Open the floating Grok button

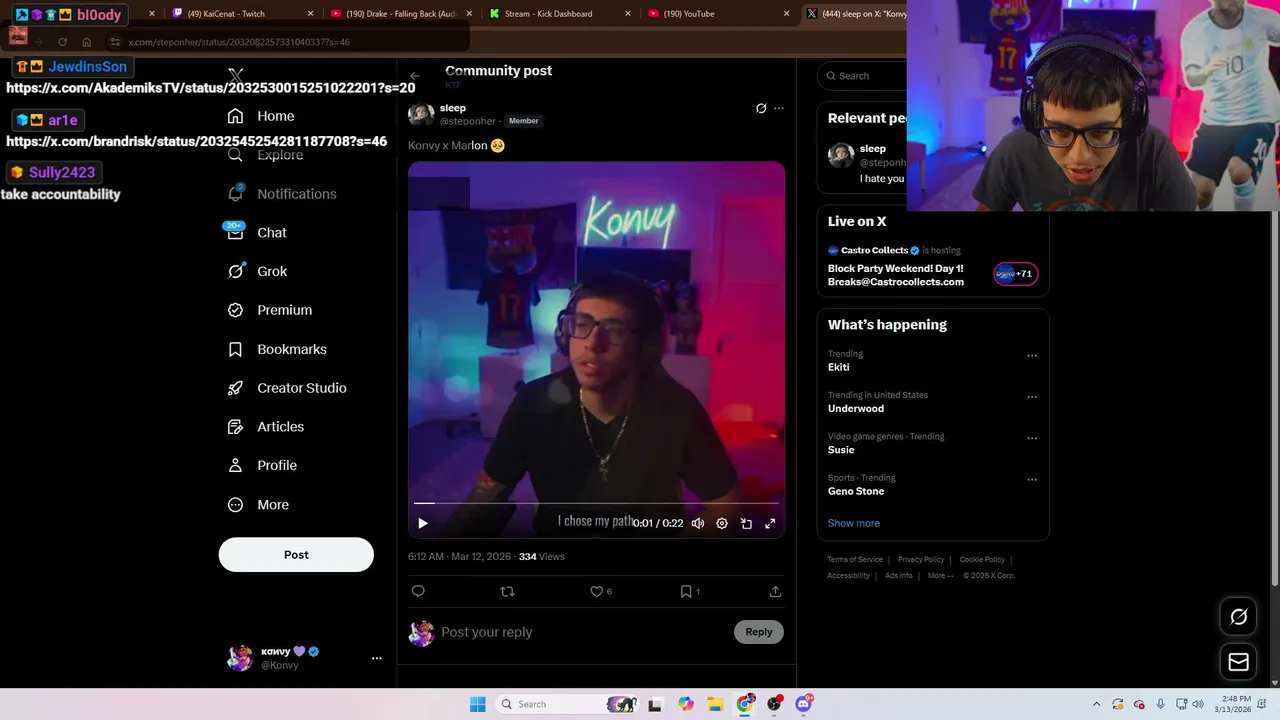tap(1238, 617)
